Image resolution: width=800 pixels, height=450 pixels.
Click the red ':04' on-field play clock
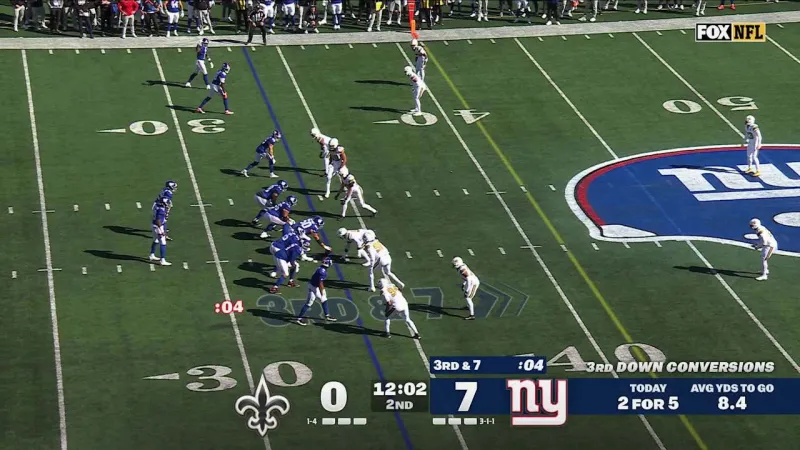point(229,307)
